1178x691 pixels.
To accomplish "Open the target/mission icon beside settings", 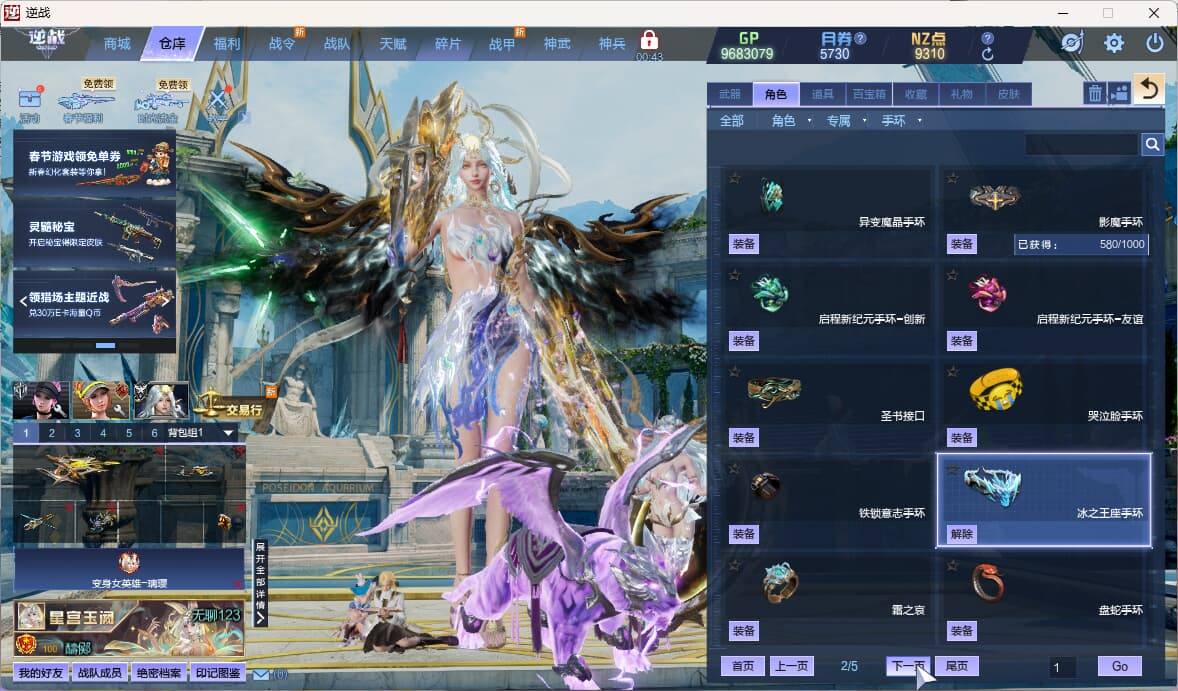I will tap(1072, 43).
